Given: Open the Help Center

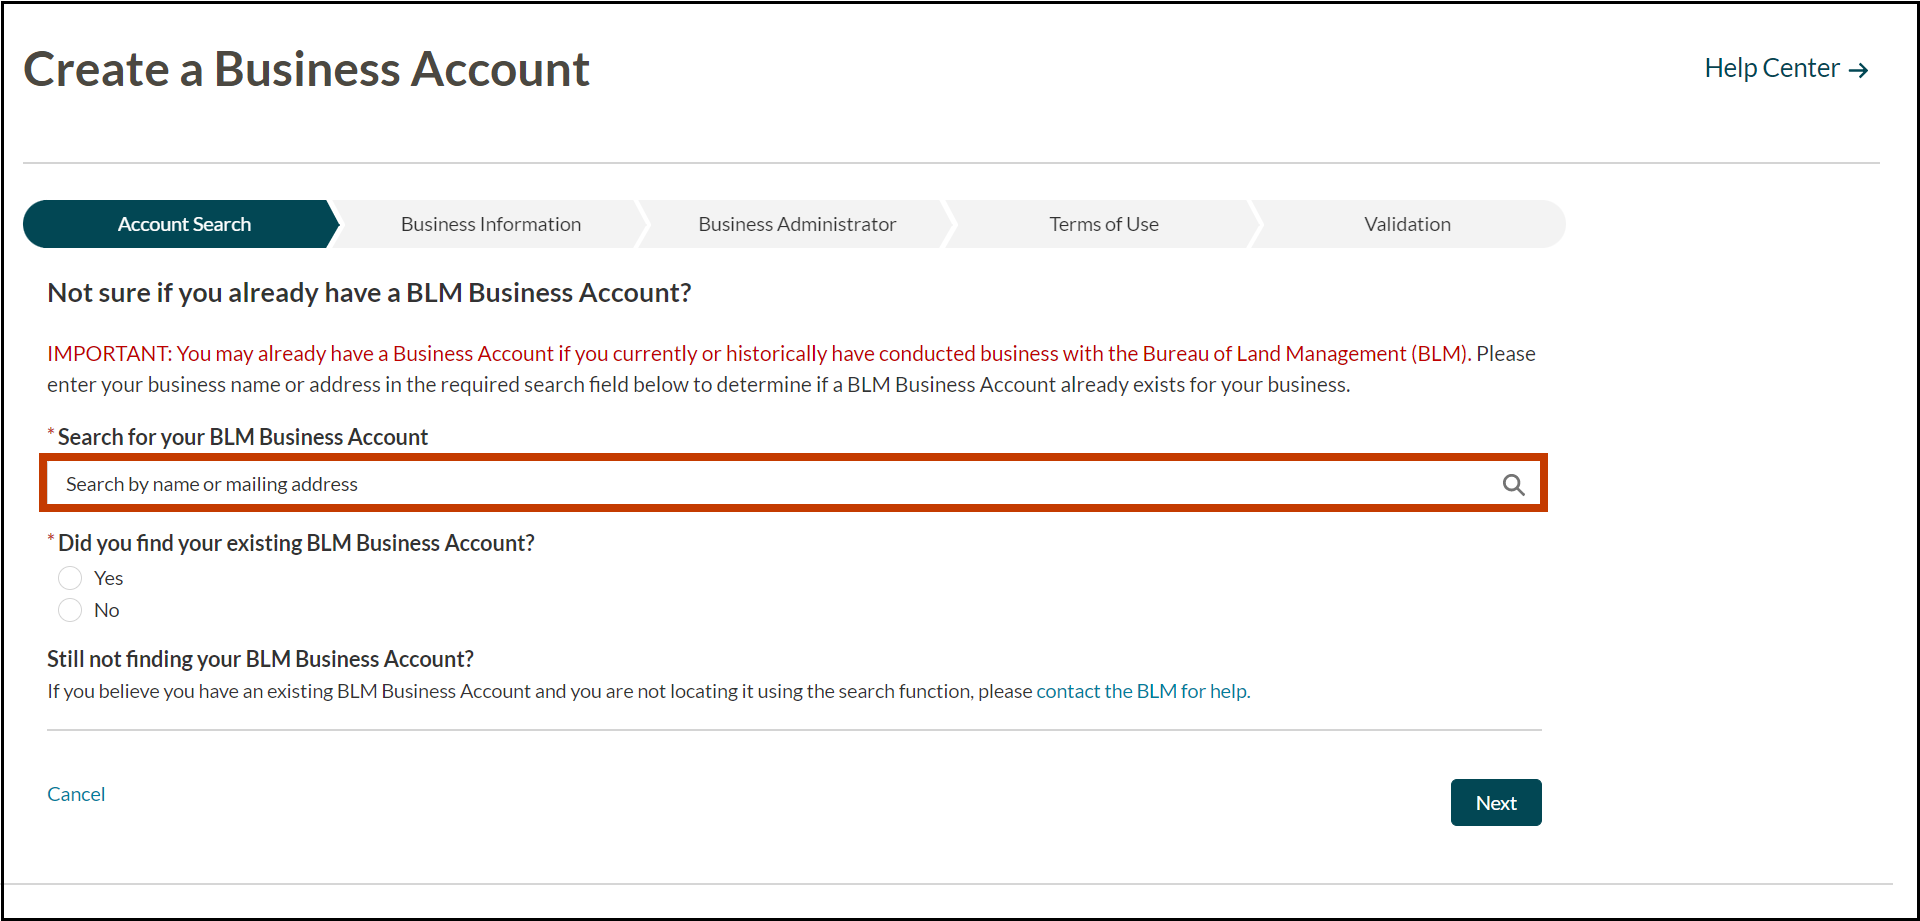Looking at the screenshot, I should click(1771, 68).
